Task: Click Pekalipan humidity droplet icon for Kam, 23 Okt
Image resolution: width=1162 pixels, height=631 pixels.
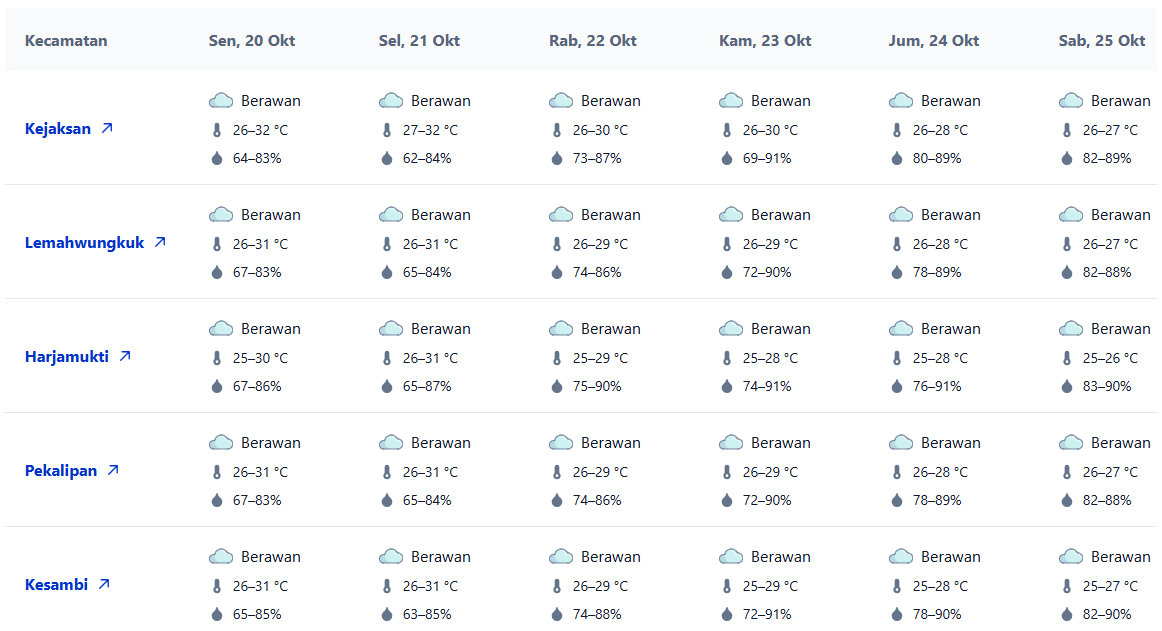Action: 727,500
